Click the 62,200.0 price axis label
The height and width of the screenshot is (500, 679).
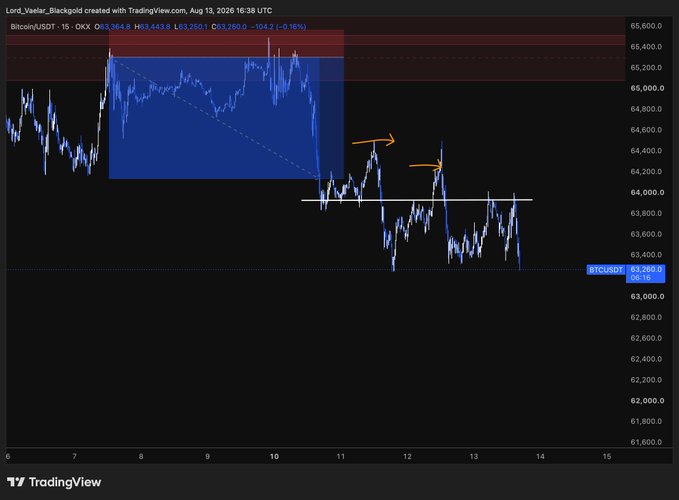click(x=646, y=380)
